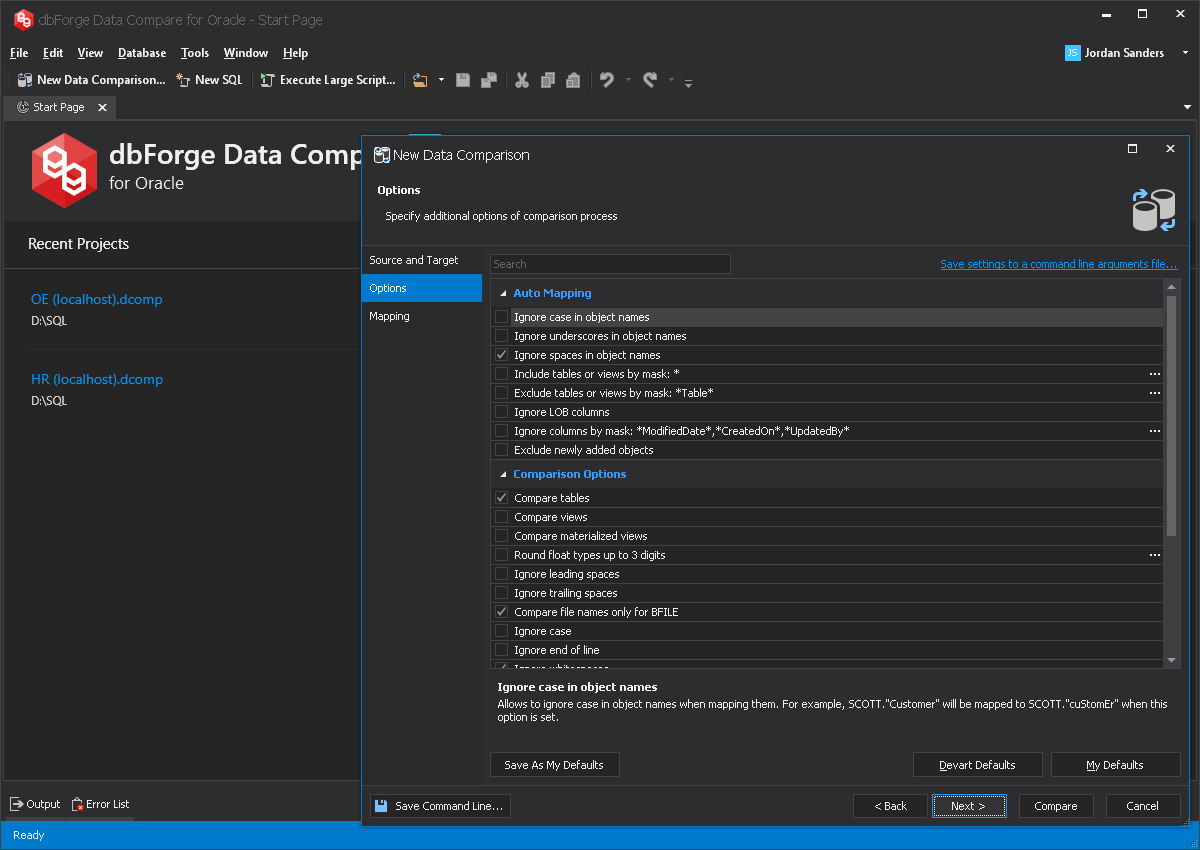Click the Save icon in toolbar
This screenshot has width=1200, height=850.
point(463,80)
